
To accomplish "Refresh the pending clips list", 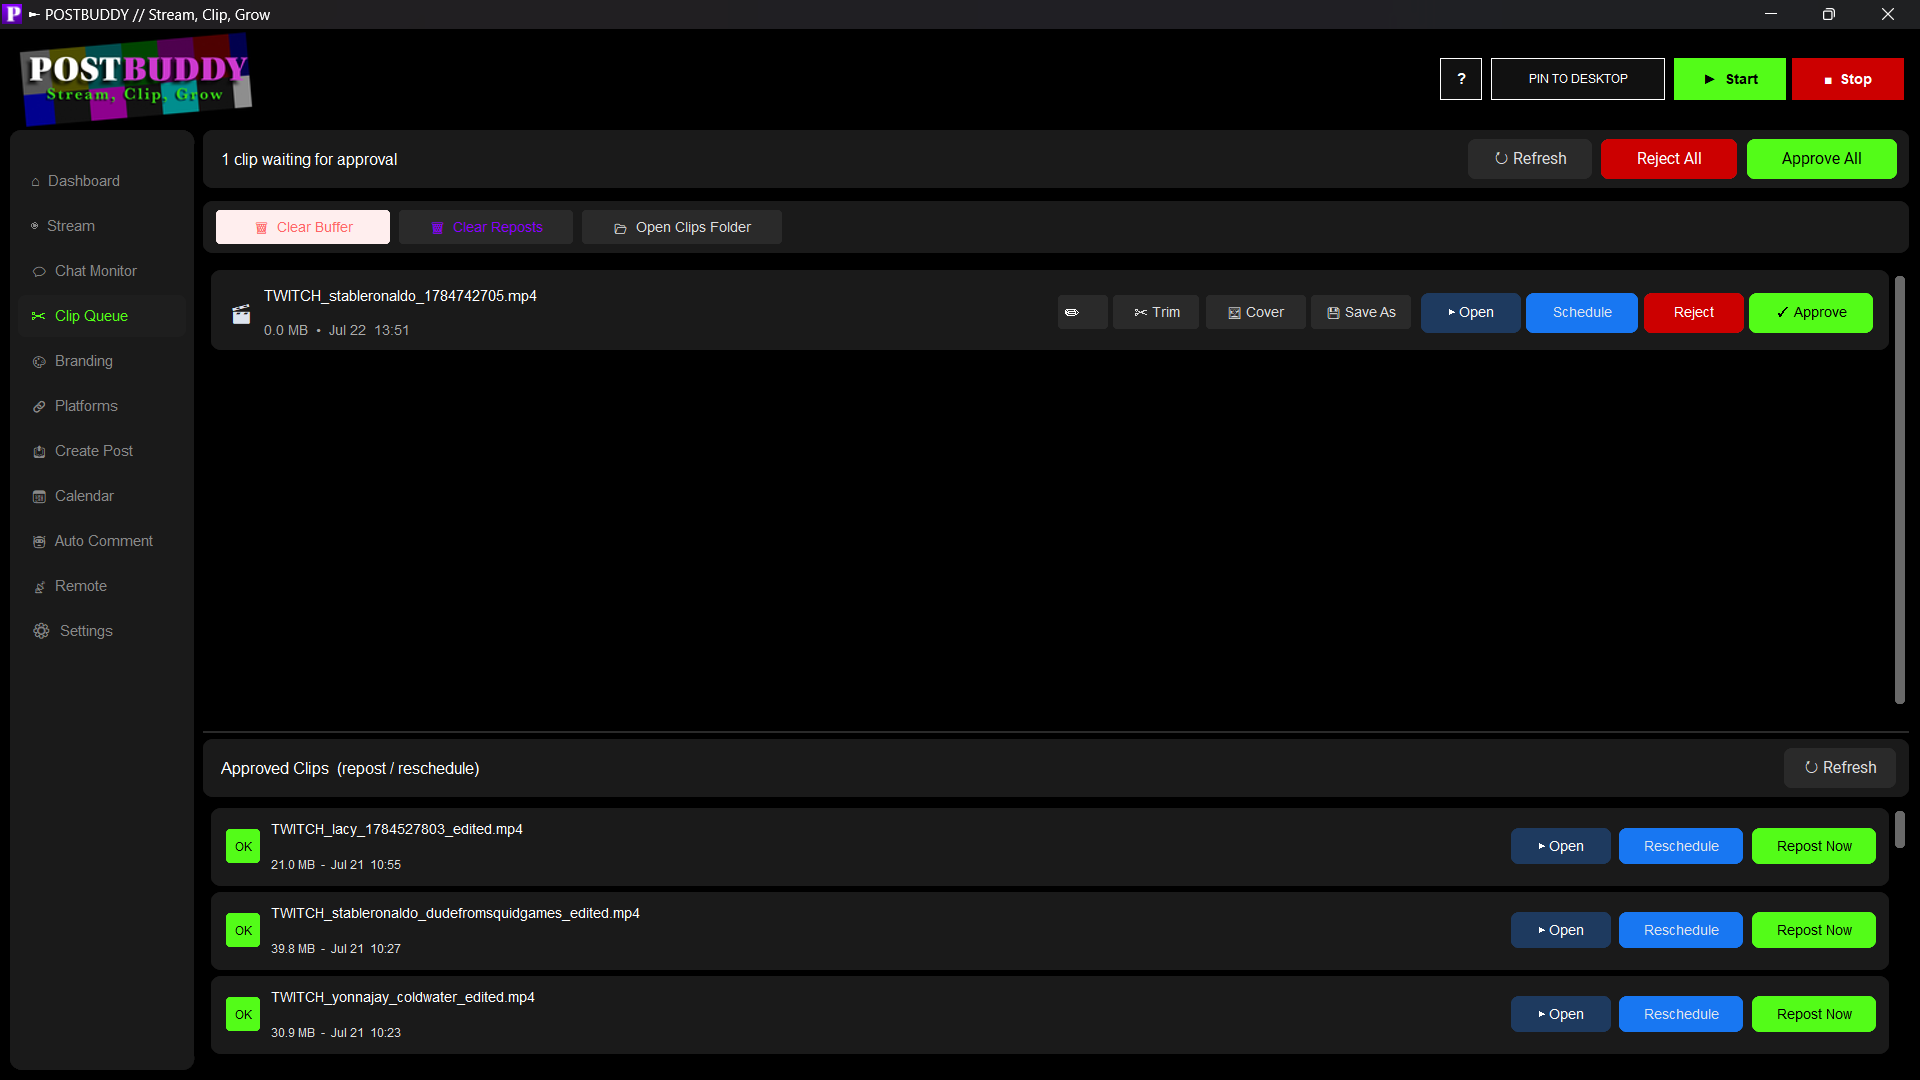I will (1530, 159).
